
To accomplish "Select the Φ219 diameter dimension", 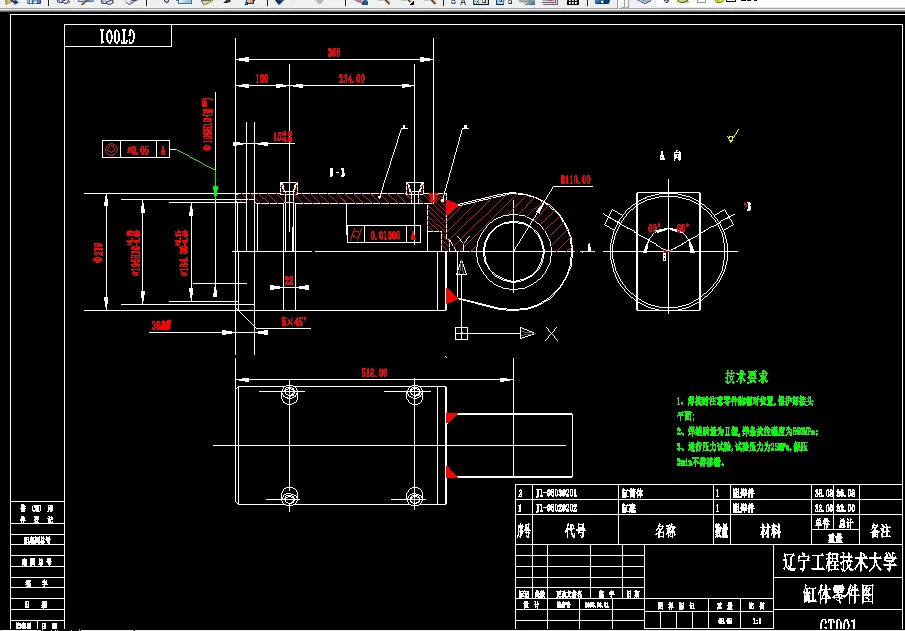I will pyautogui.click(x=98, y=253).
